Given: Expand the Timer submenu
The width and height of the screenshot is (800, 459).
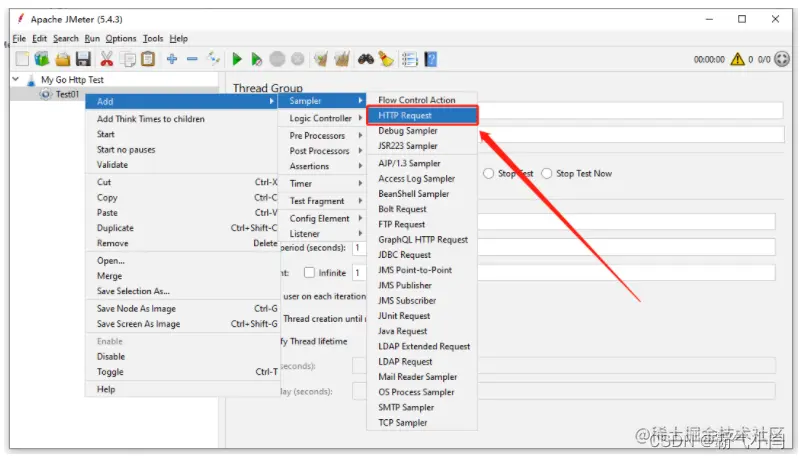Looking at the screenshot, I should click(x=322, y=184).
